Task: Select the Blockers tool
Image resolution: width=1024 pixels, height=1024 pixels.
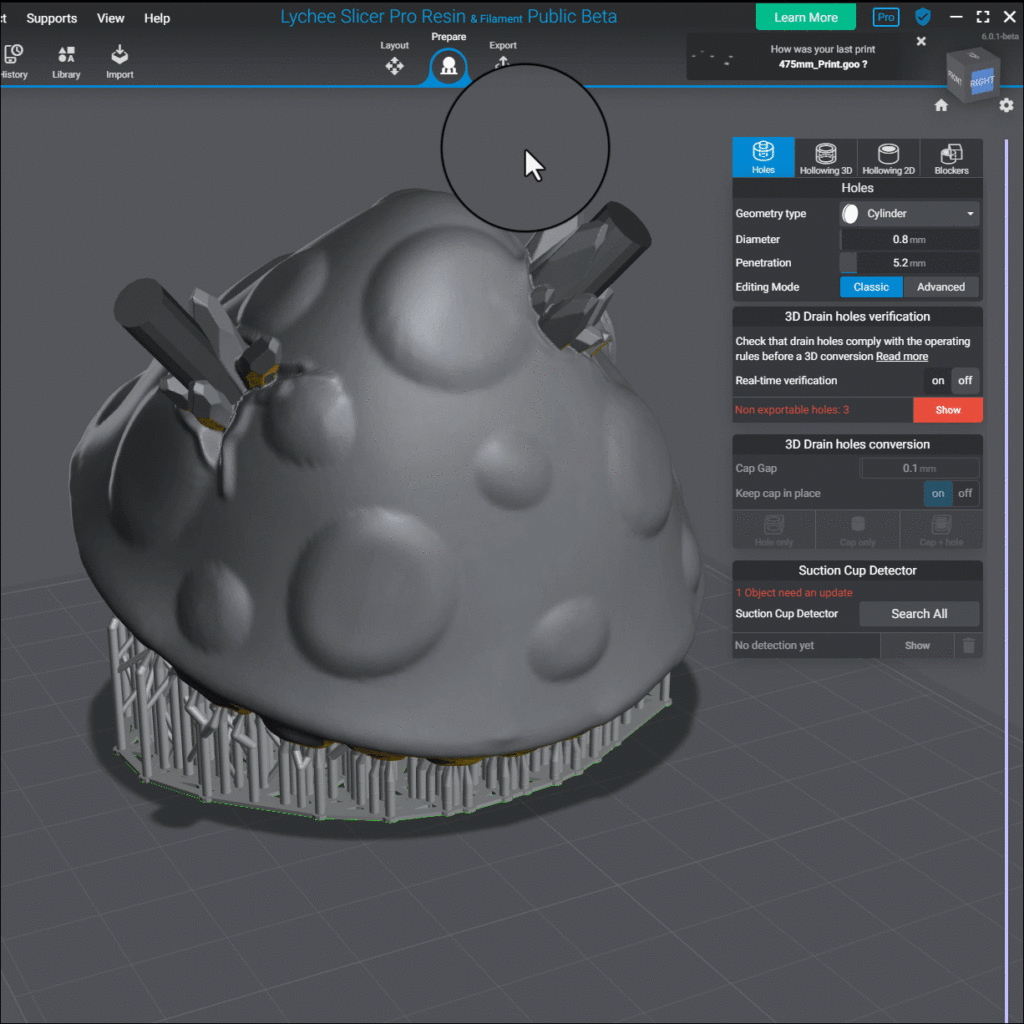Action: tap(950, 157)
